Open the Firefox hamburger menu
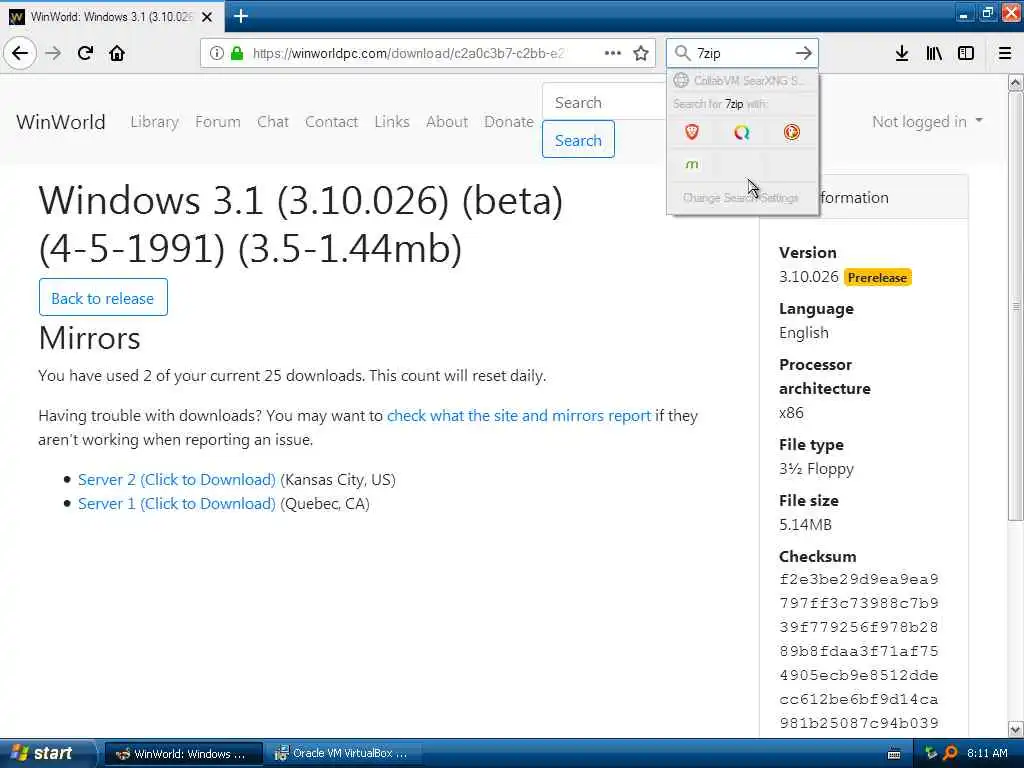 coord(1005,53)
